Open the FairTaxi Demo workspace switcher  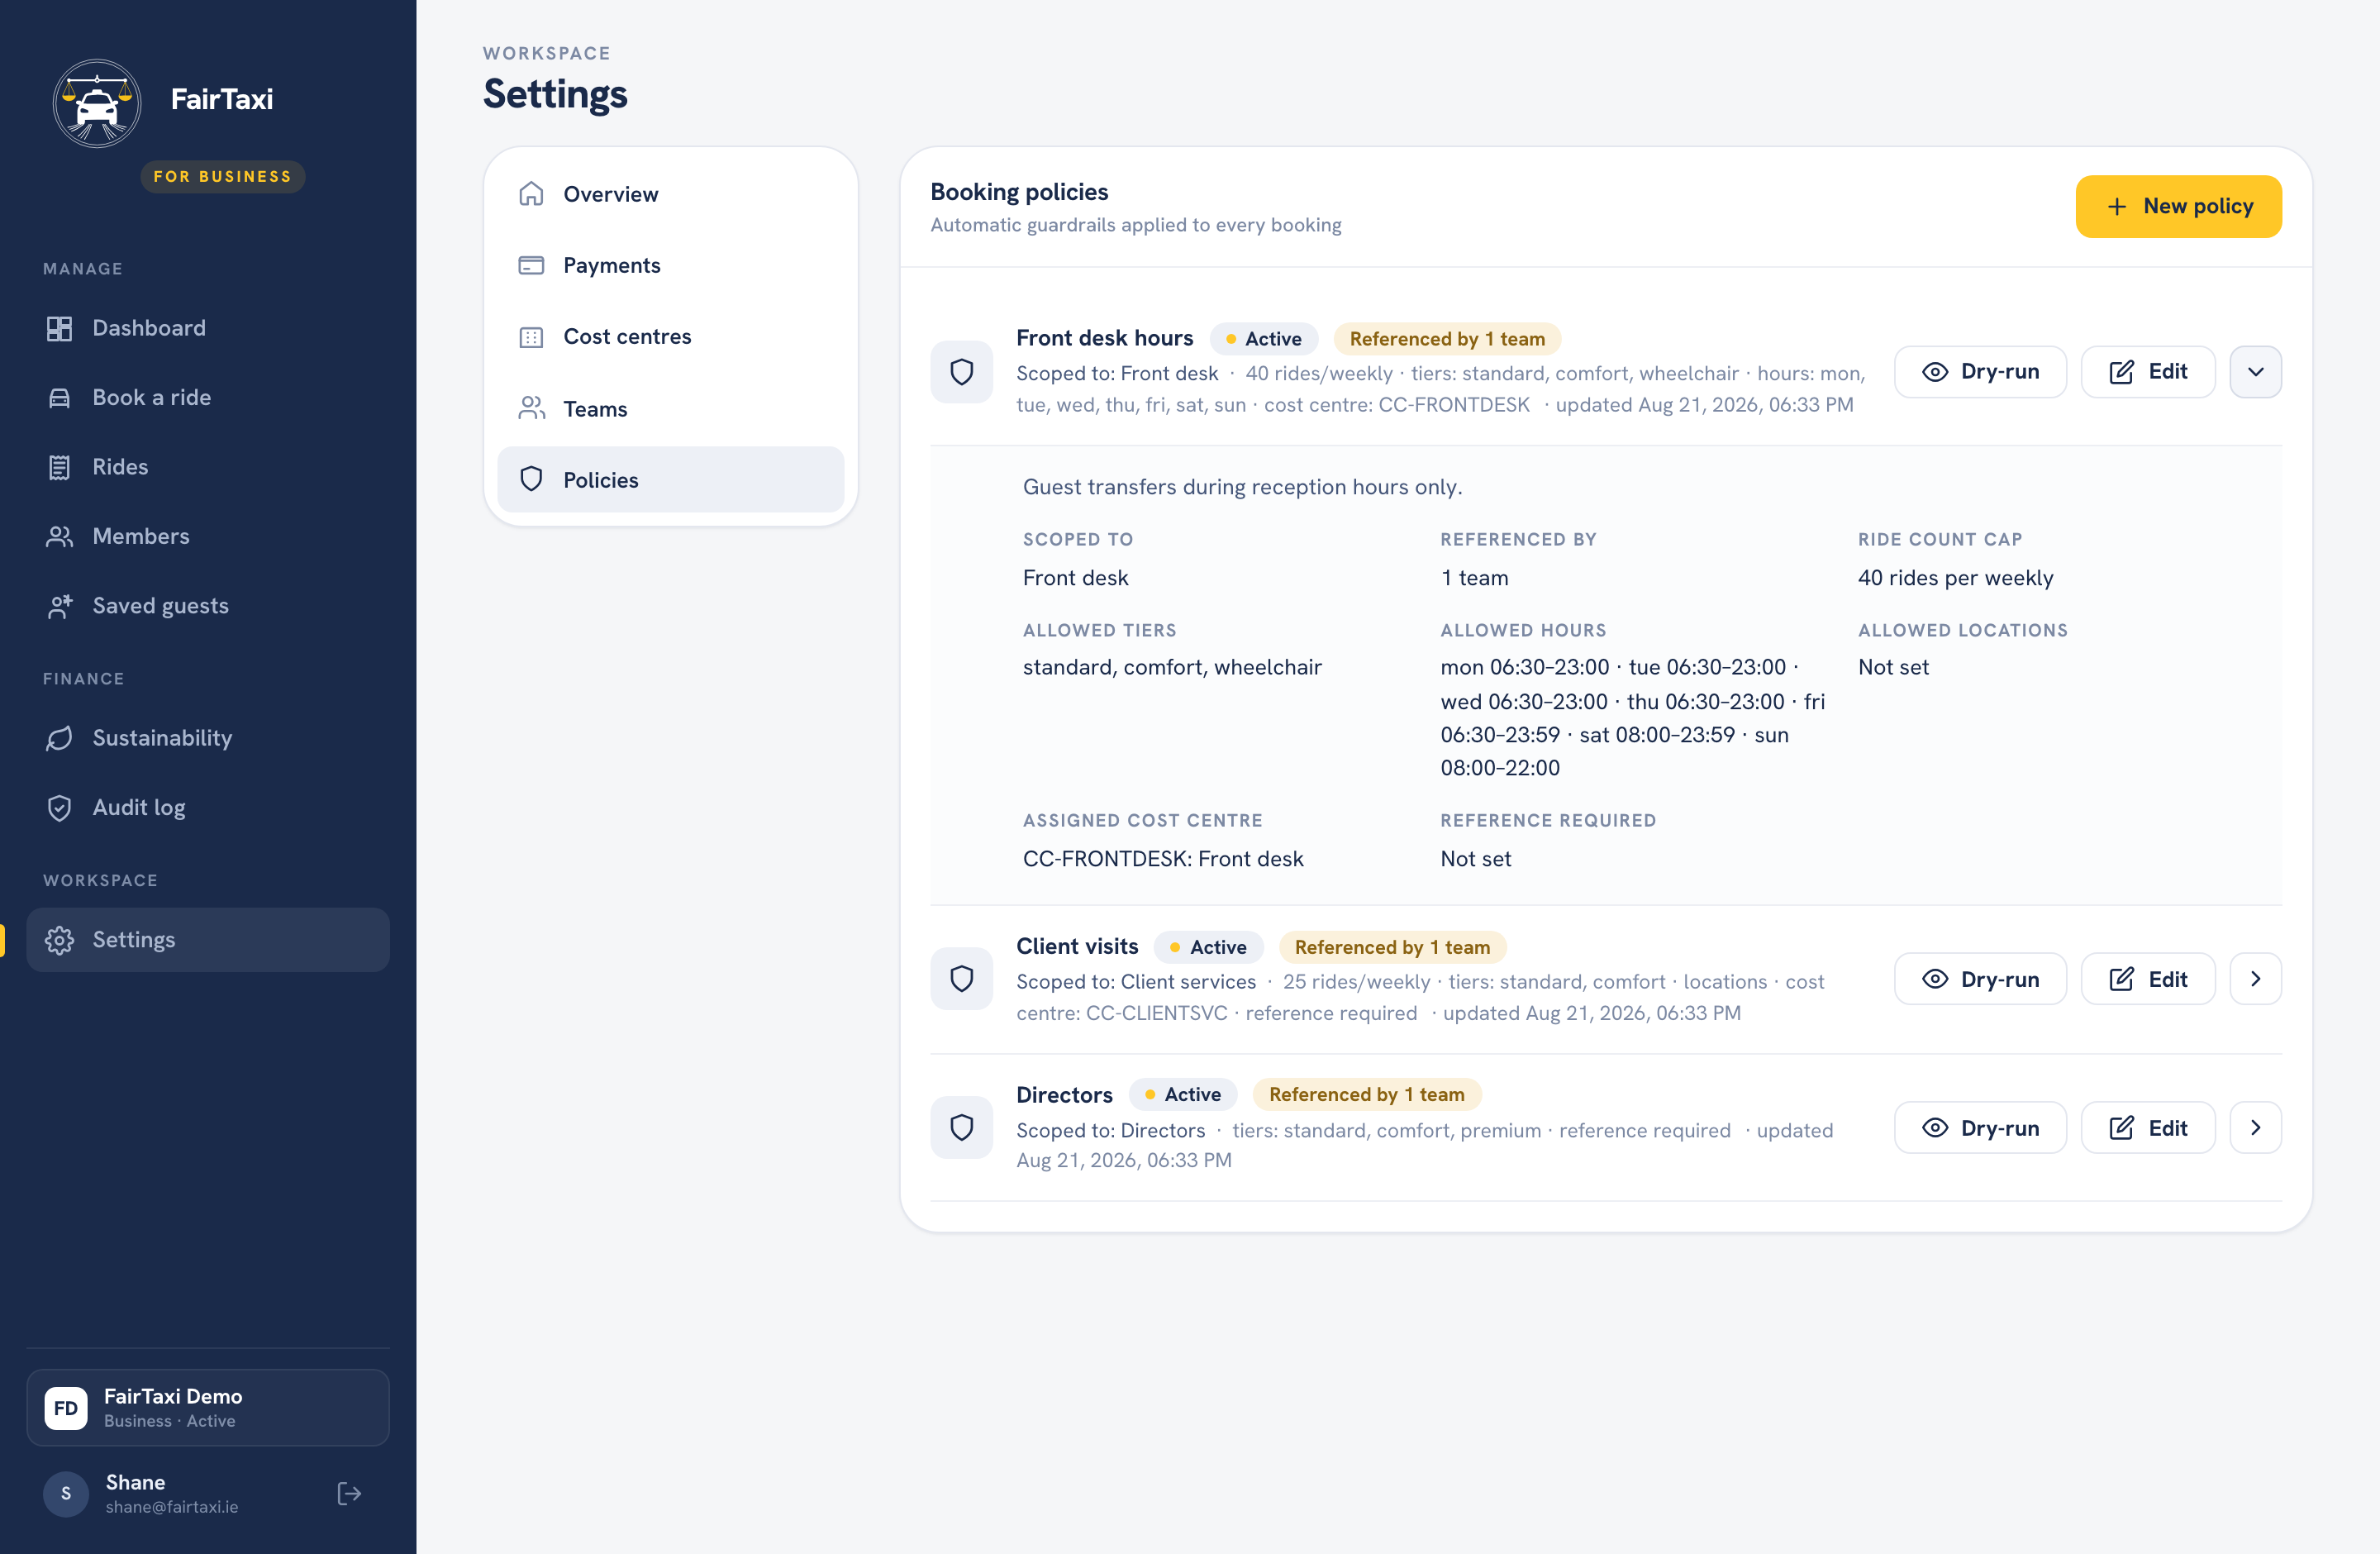[x=208, y=1408]
